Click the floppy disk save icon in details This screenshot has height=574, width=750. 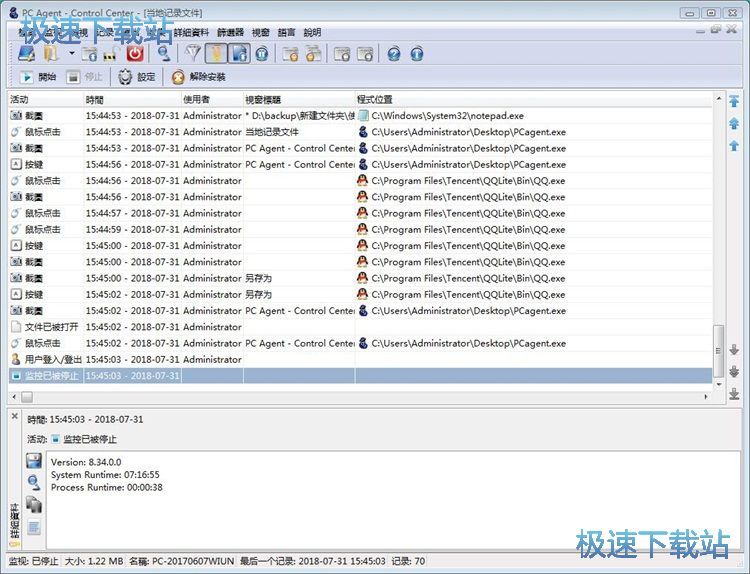click(33, 461)
